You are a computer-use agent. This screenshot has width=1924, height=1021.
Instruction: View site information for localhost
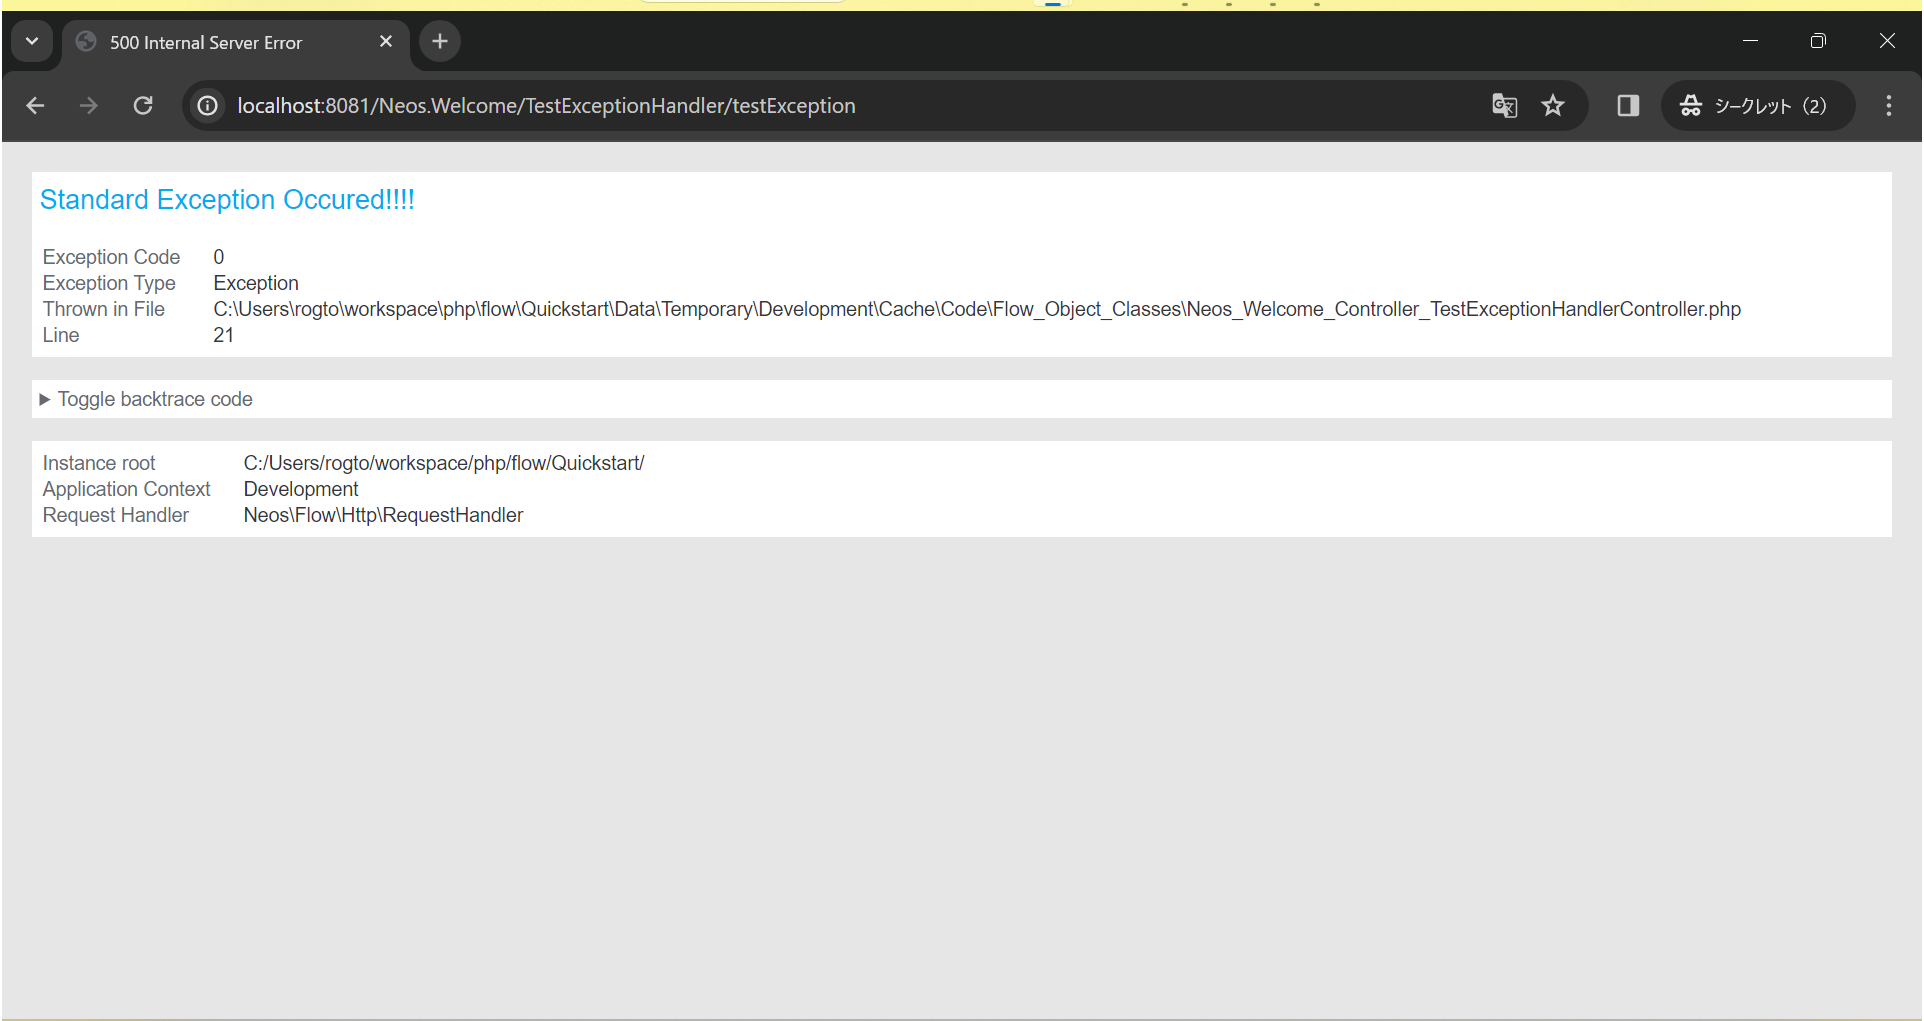(x=207, y=106)
